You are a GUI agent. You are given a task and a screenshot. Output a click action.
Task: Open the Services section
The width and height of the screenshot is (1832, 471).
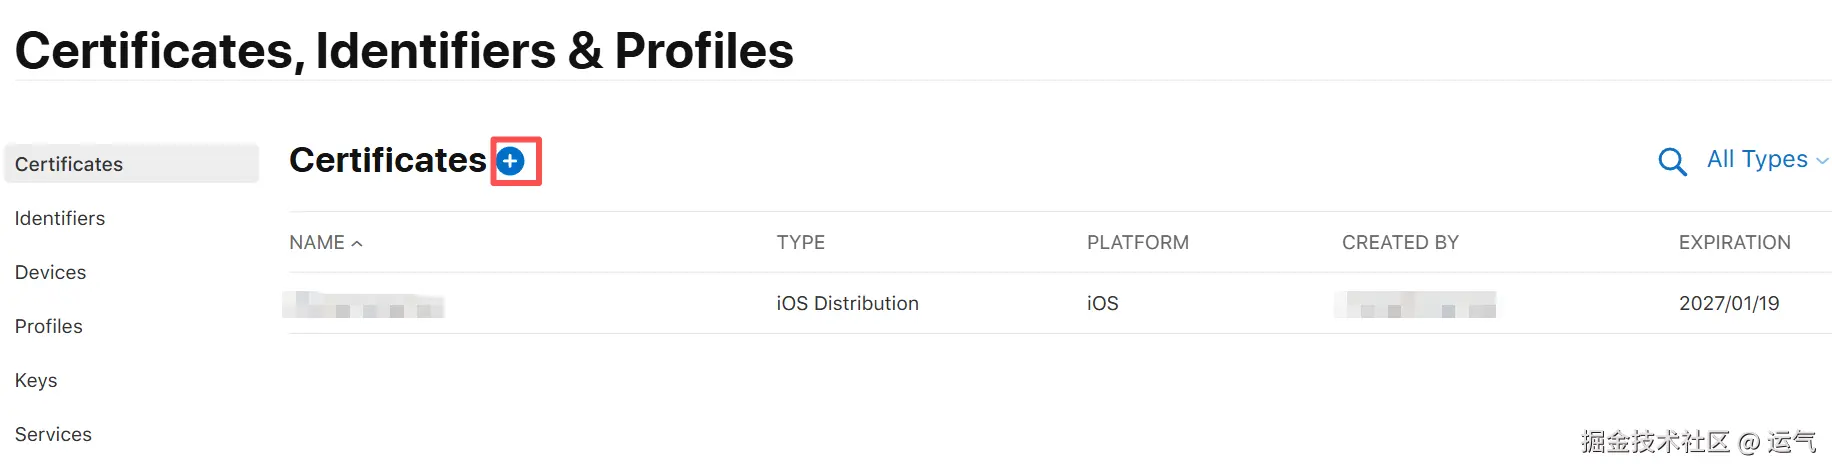point(53,434)
